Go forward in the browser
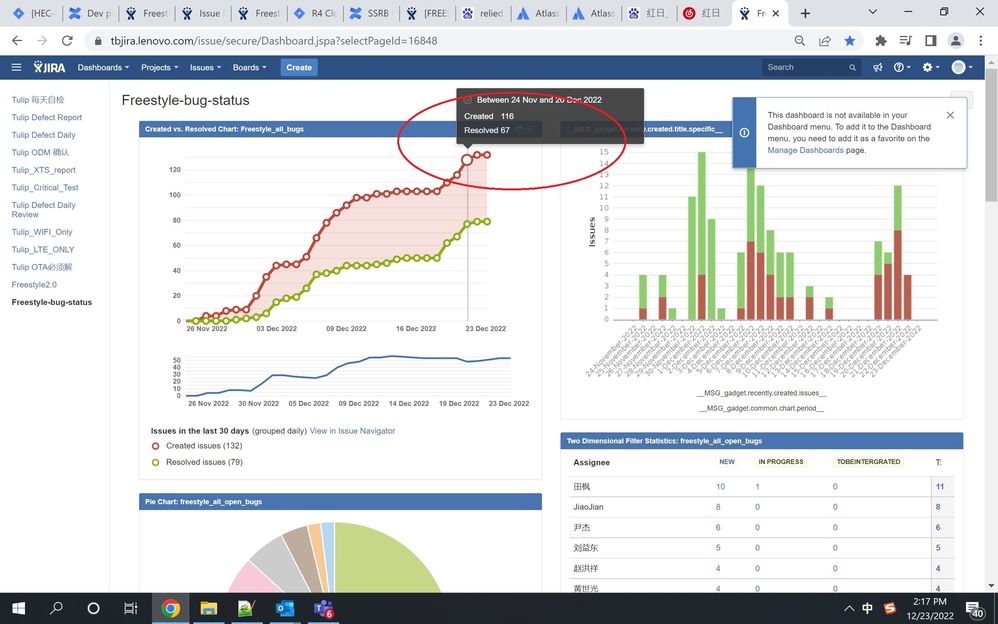998x624 pixels. click(x=42, y=41)
